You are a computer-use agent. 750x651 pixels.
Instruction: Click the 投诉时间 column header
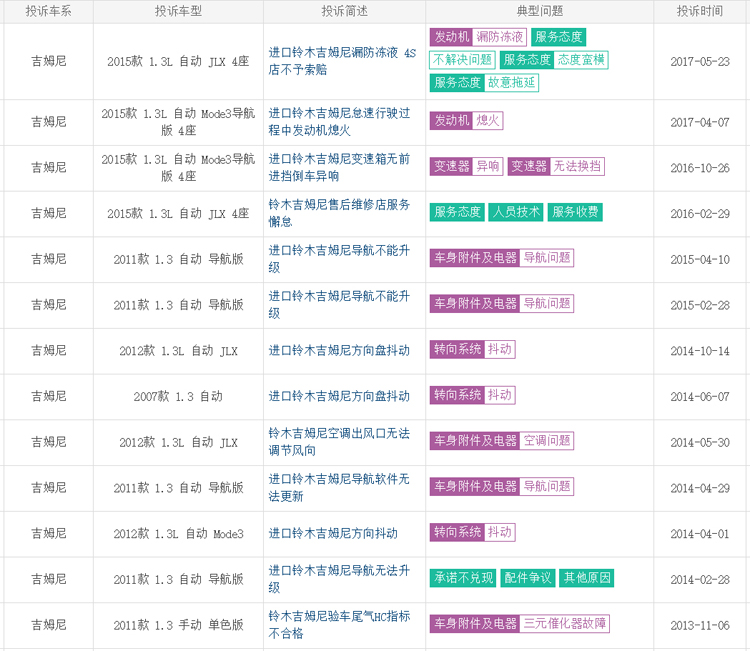[699, 11]
